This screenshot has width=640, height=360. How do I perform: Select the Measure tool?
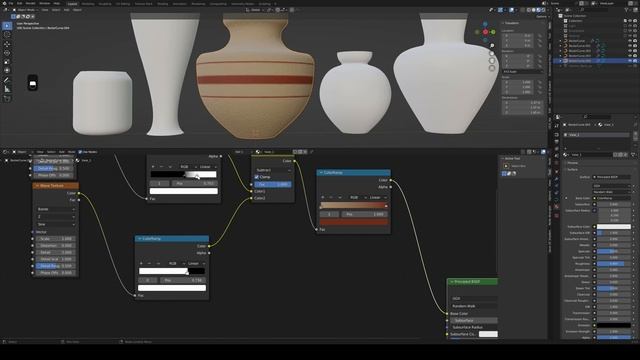pos(7,89)
